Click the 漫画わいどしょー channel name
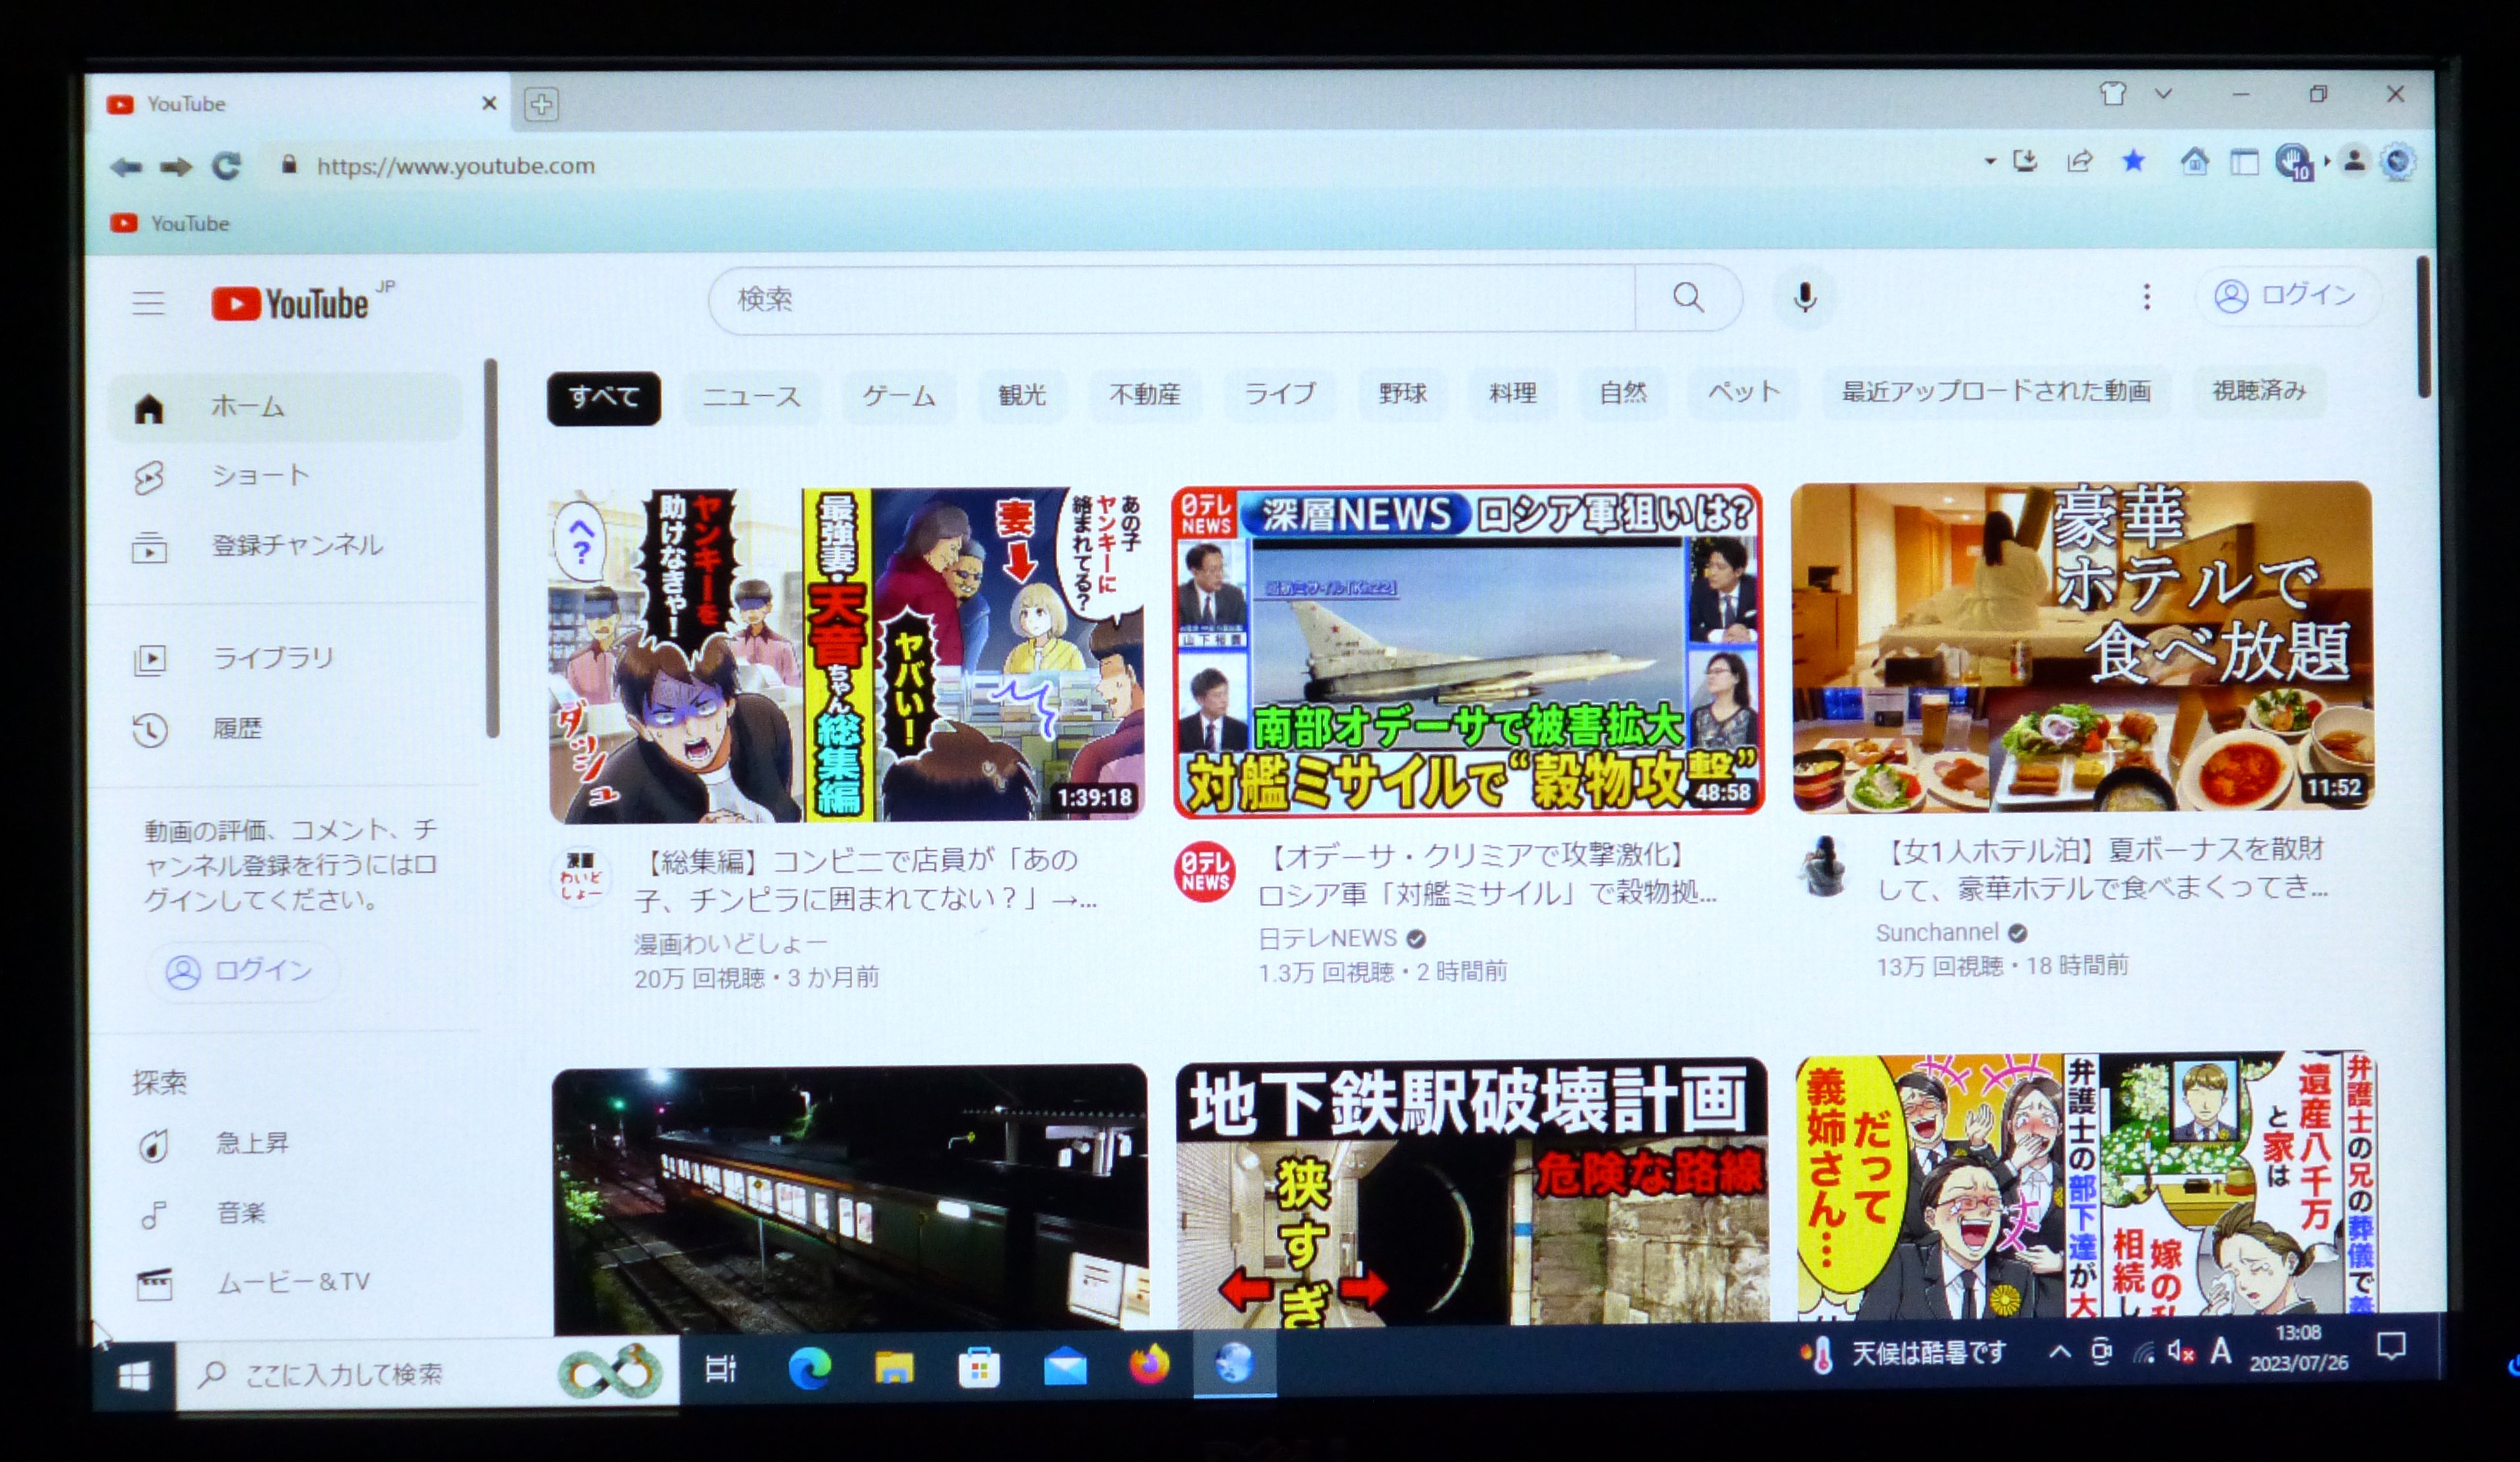Viewport: 2520px width, 1462px height. point(730,943)
